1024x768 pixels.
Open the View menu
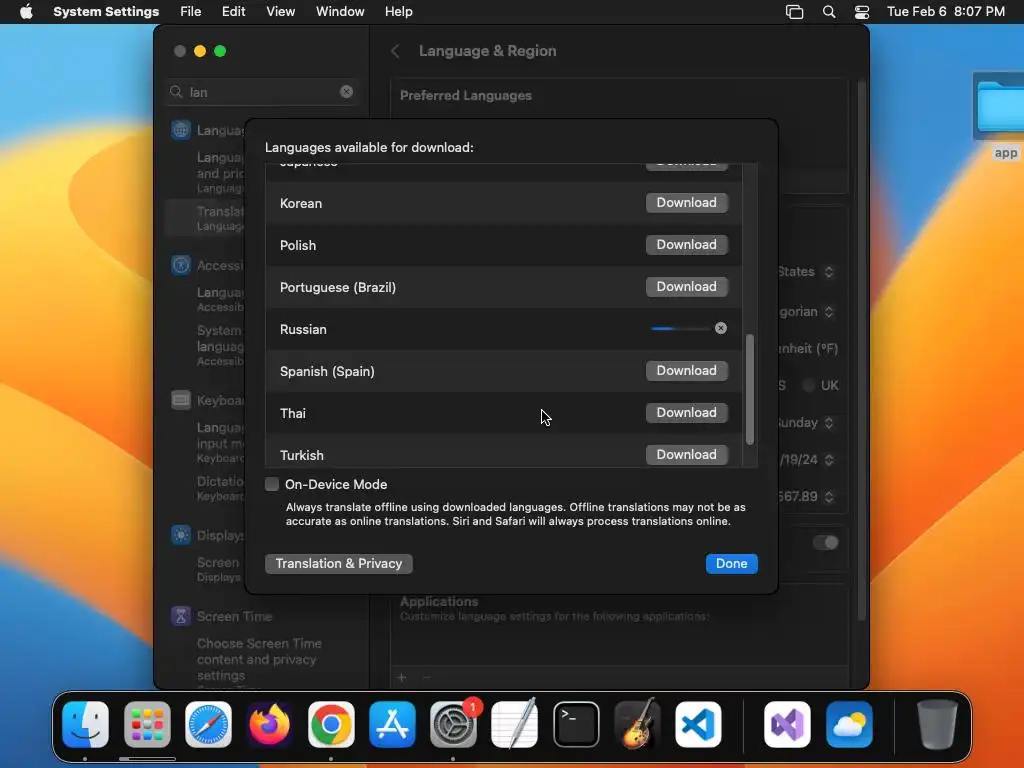pyautogui.click(x=280, y=12)
